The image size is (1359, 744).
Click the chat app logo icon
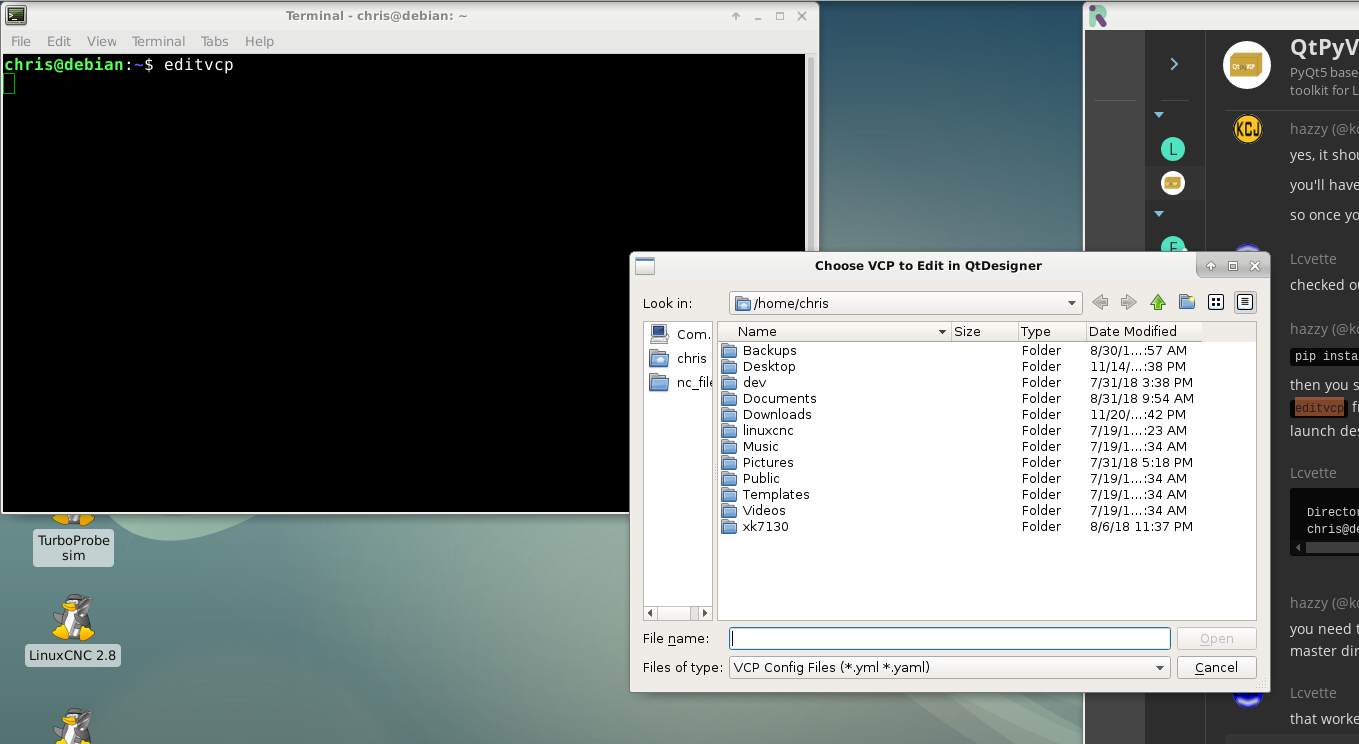coord(1098,15)
